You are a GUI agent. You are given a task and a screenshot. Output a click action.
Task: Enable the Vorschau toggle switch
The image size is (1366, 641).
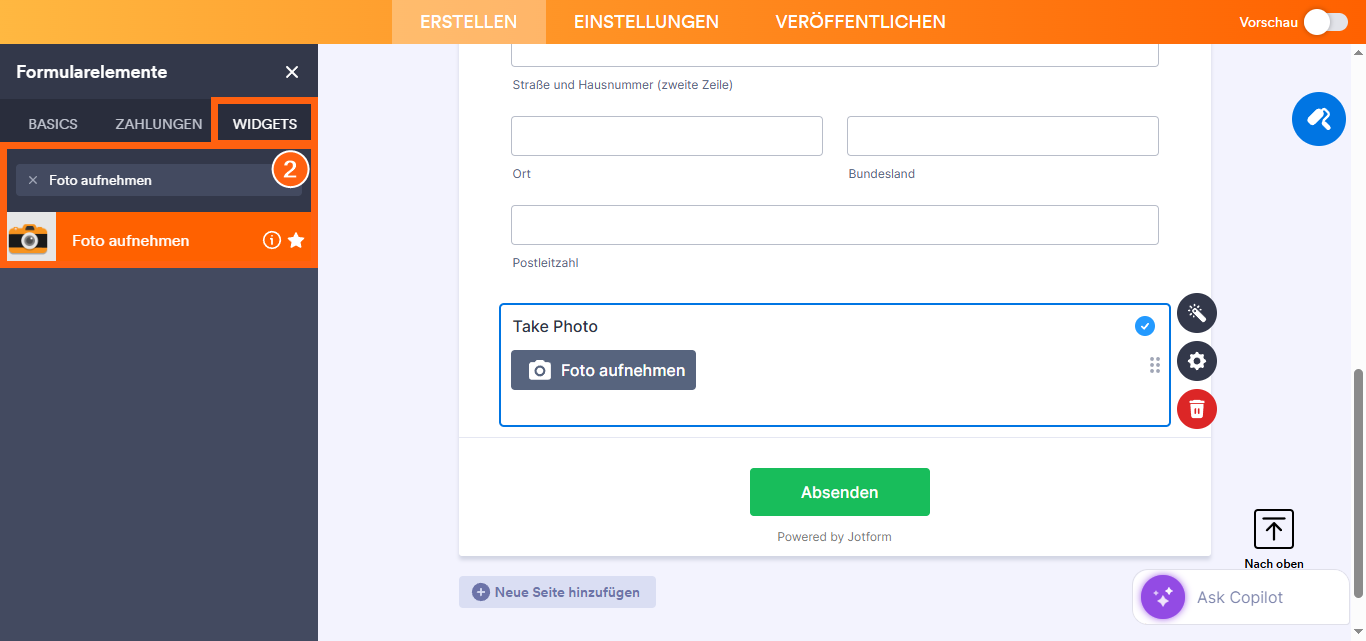(x=1324, y=21)
